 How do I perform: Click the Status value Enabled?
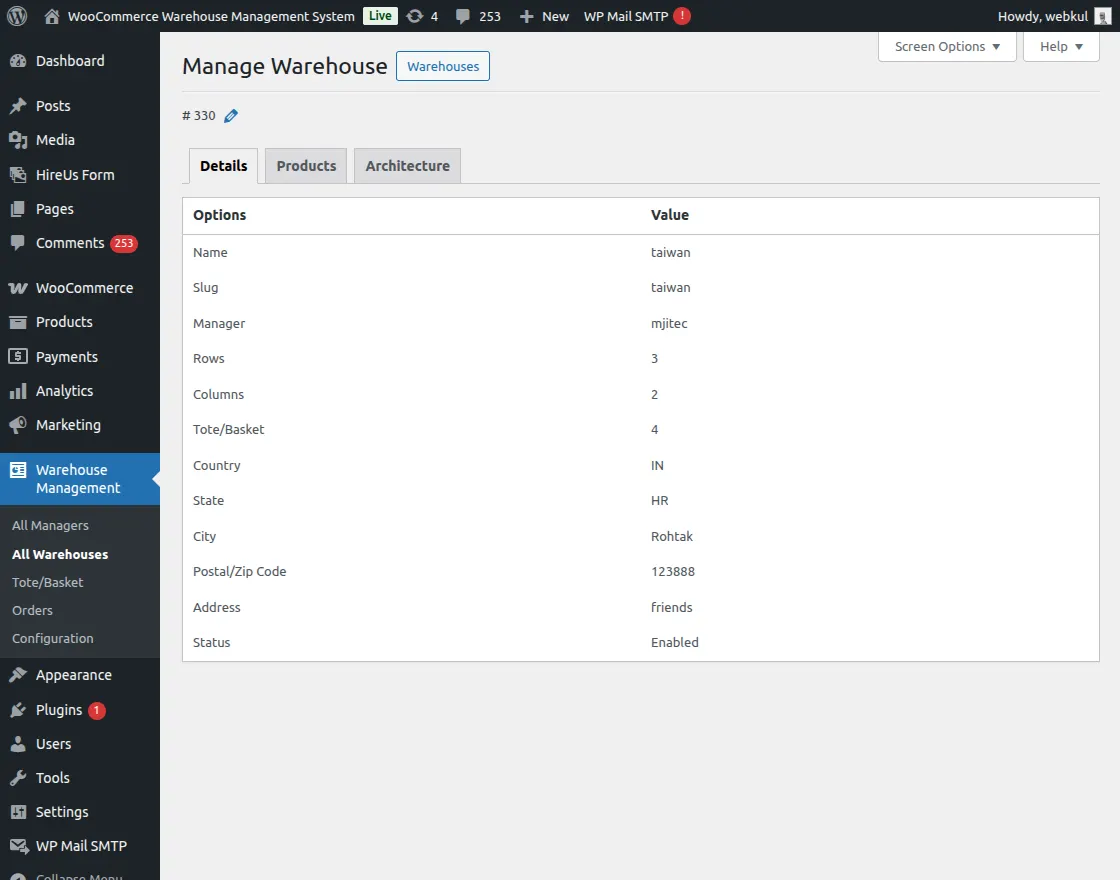(x=674, y=642)
